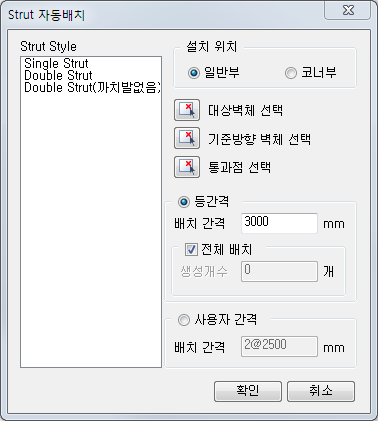Cancel the dialog with 취소
This screenshot has height=421, width=378.
[321, 391]
